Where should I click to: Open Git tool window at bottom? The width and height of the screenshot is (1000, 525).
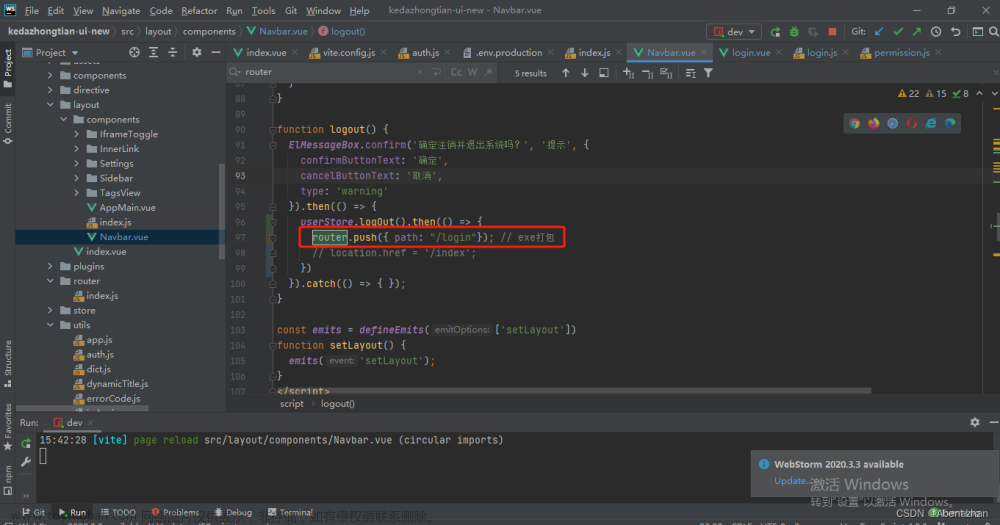click(x=33, y=512)
